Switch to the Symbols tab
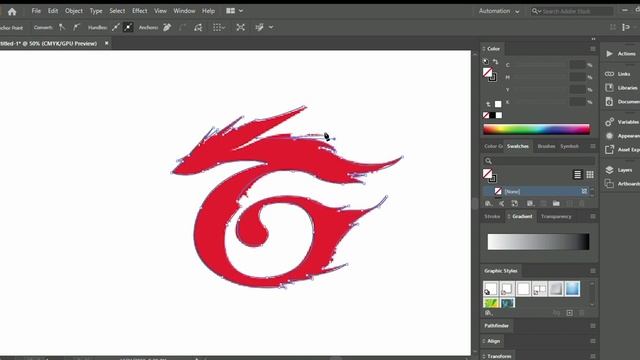The width and height of the screenshot is (640, 360). tap(569, 146)
